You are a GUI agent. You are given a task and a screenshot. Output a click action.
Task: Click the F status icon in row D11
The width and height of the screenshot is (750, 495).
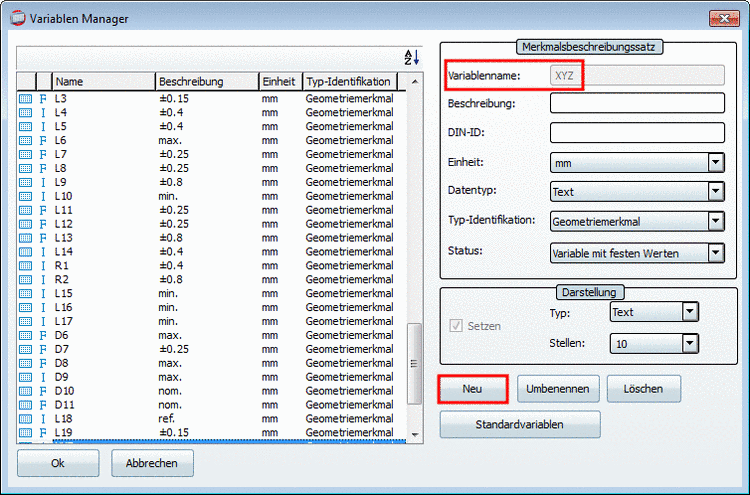click(x=43, y=405)
